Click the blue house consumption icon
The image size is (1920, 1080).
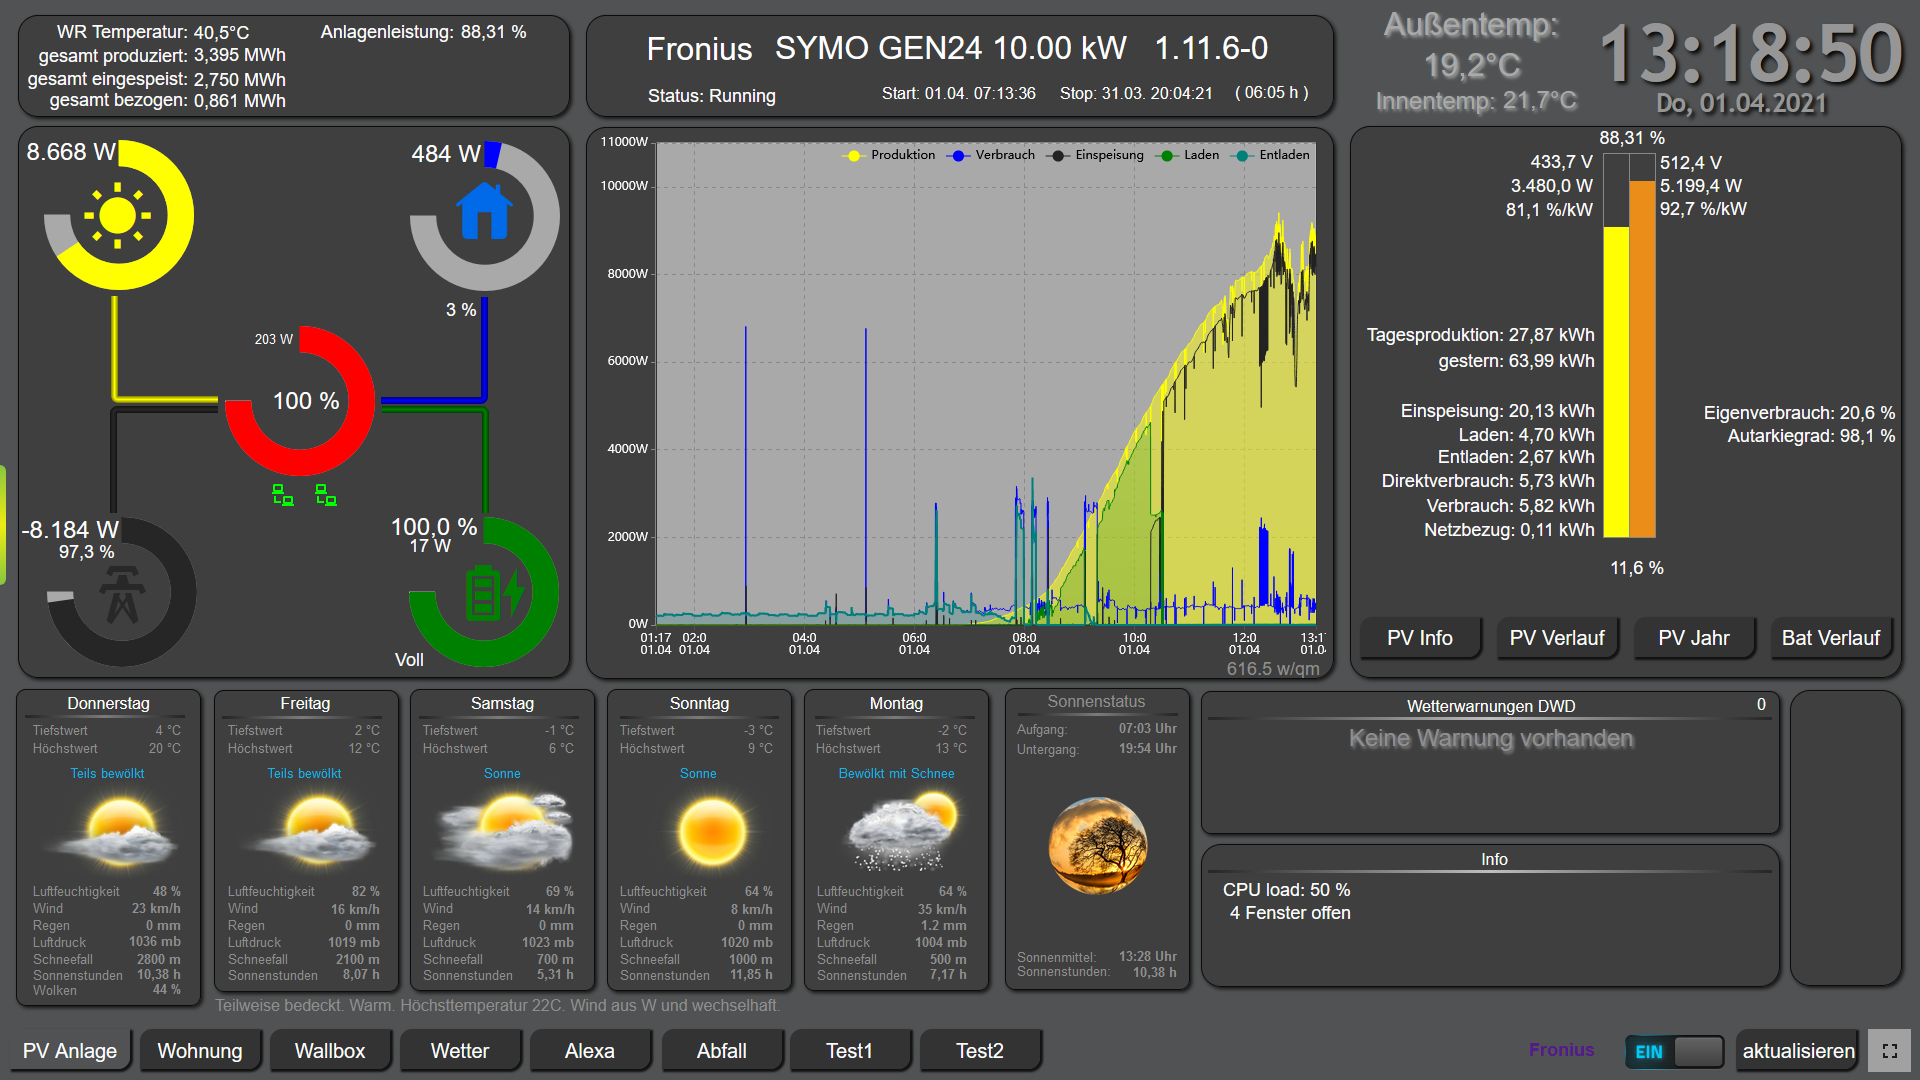point(485,211)
